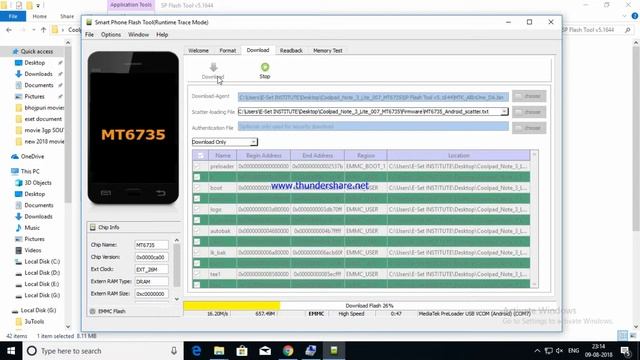Click the Download arrow icon
640x360 pixels.
(213, 67)
